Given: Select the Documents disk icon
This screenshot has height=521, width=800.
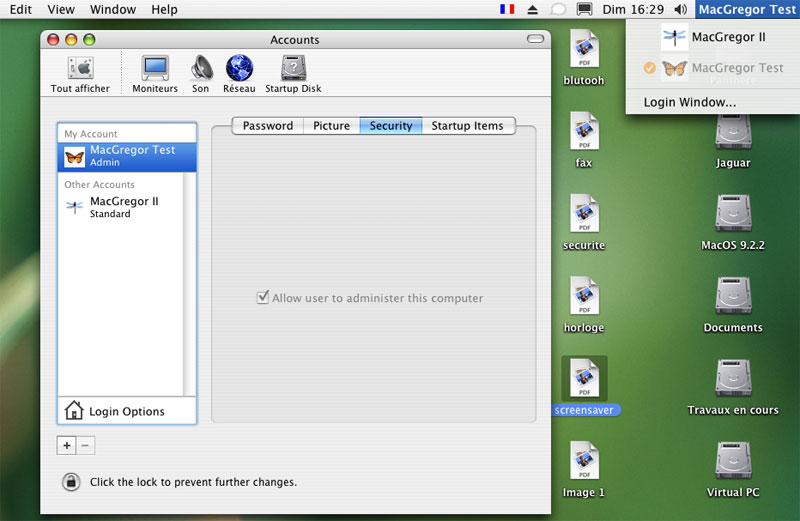Looking at the screenshot, I should pos(733,295).
